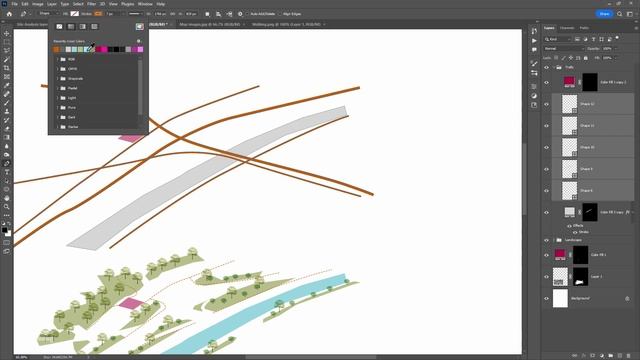Select the Gradient tool
Screen dimensions: 640x360
click(x=7, y=137)
